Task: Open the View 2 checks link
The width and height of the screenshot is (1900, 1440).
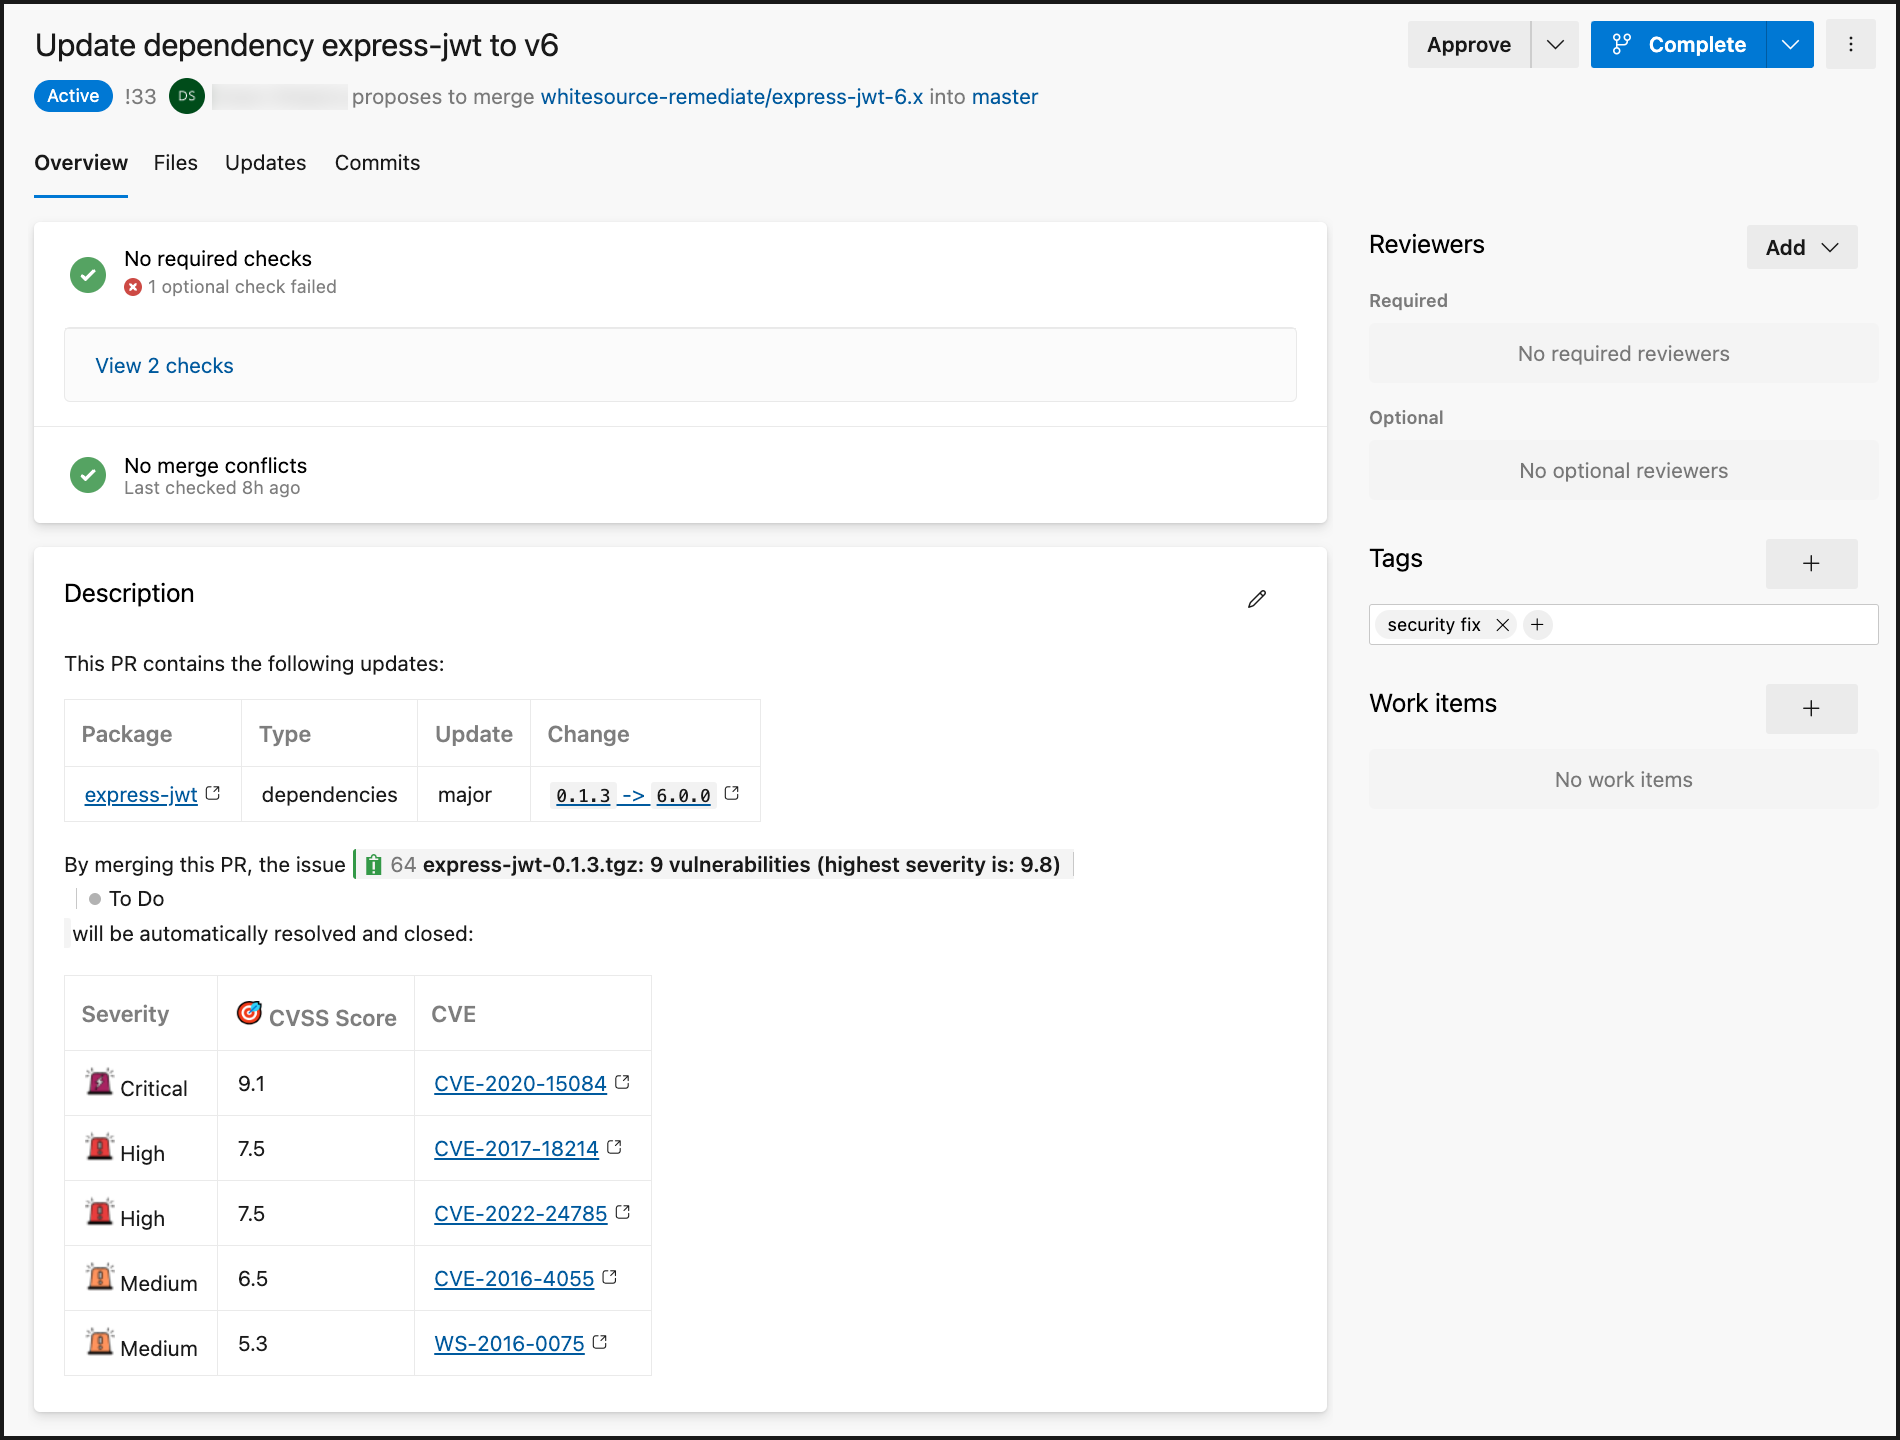Action: [164, 366]
